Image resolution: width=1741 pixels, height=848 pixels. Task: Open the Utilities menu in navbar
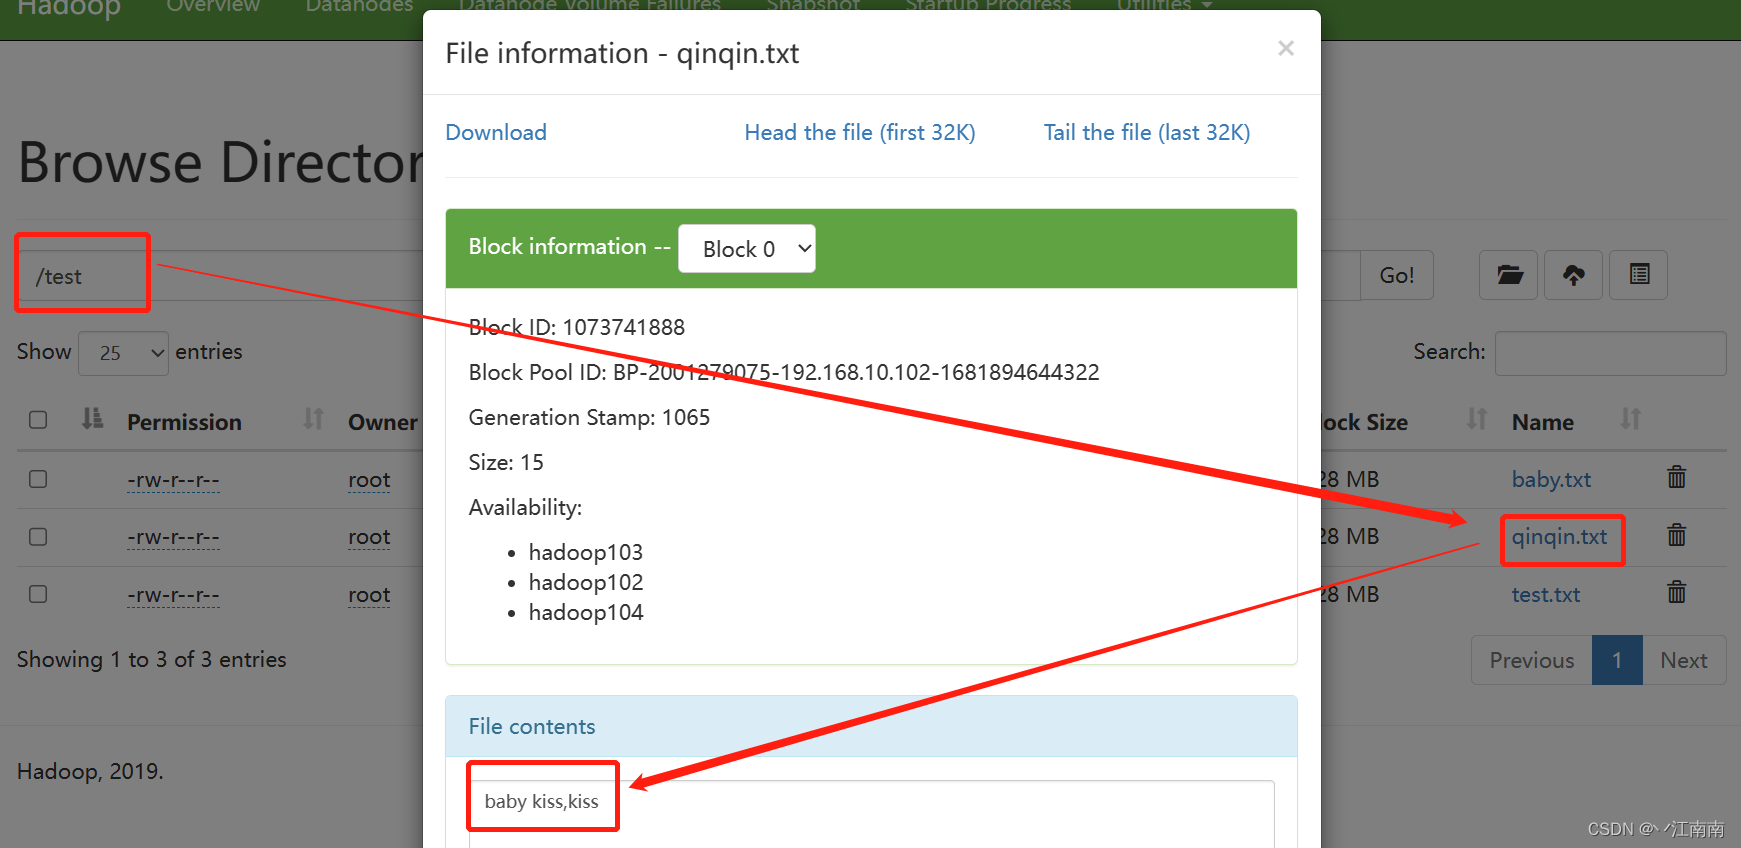coord(1163,6)
